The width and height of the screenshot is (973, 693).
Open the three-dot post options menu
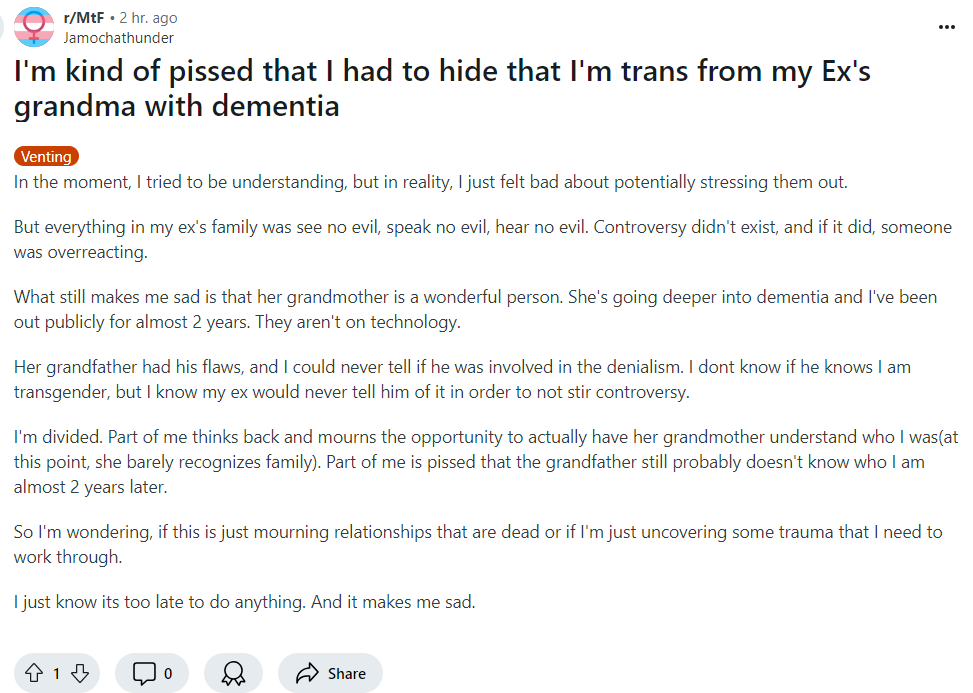(946, 27)
